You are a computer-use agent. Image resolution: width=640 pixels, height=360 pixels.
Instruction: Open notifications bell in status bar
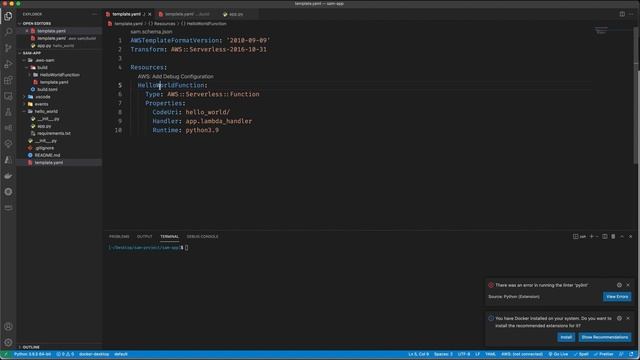click(x=631, y=354)
